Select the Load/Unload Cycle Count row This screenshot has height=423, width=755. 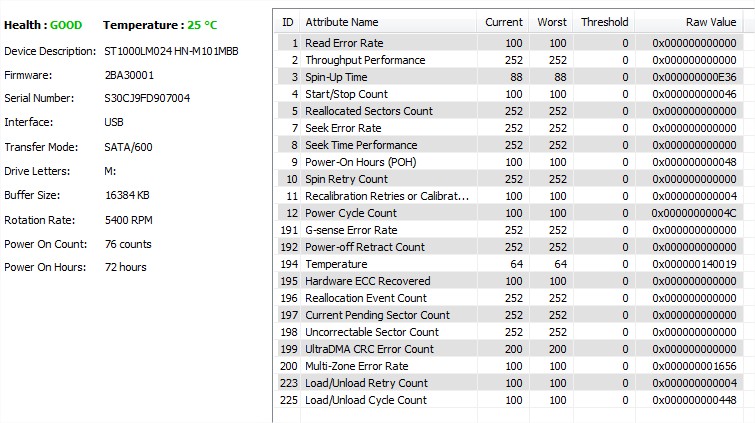(x=509, y=400)
